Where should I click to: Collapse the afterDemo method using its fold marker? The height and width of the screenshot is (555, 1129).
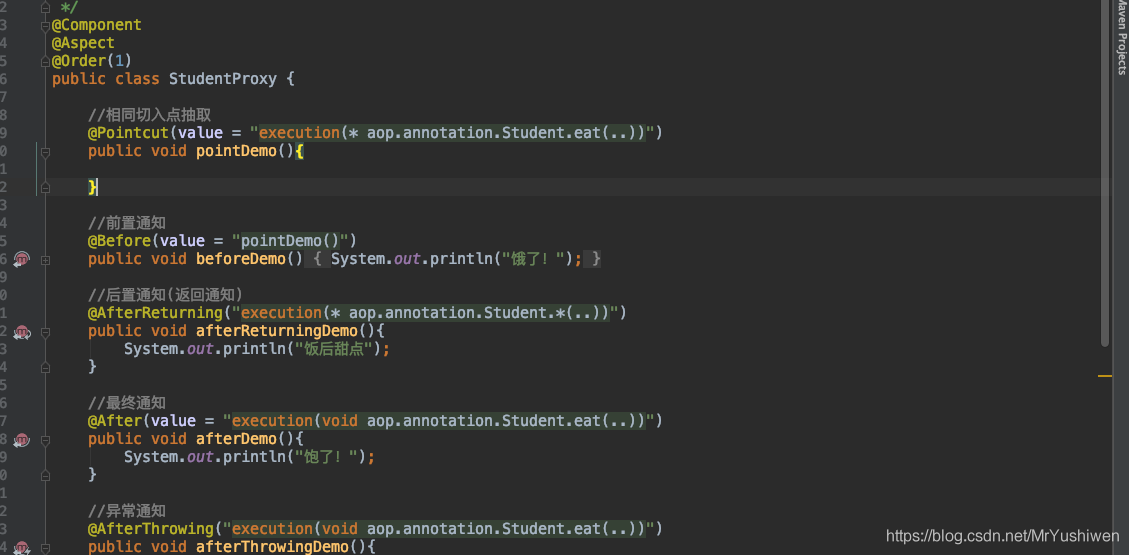tap(45, 440)
